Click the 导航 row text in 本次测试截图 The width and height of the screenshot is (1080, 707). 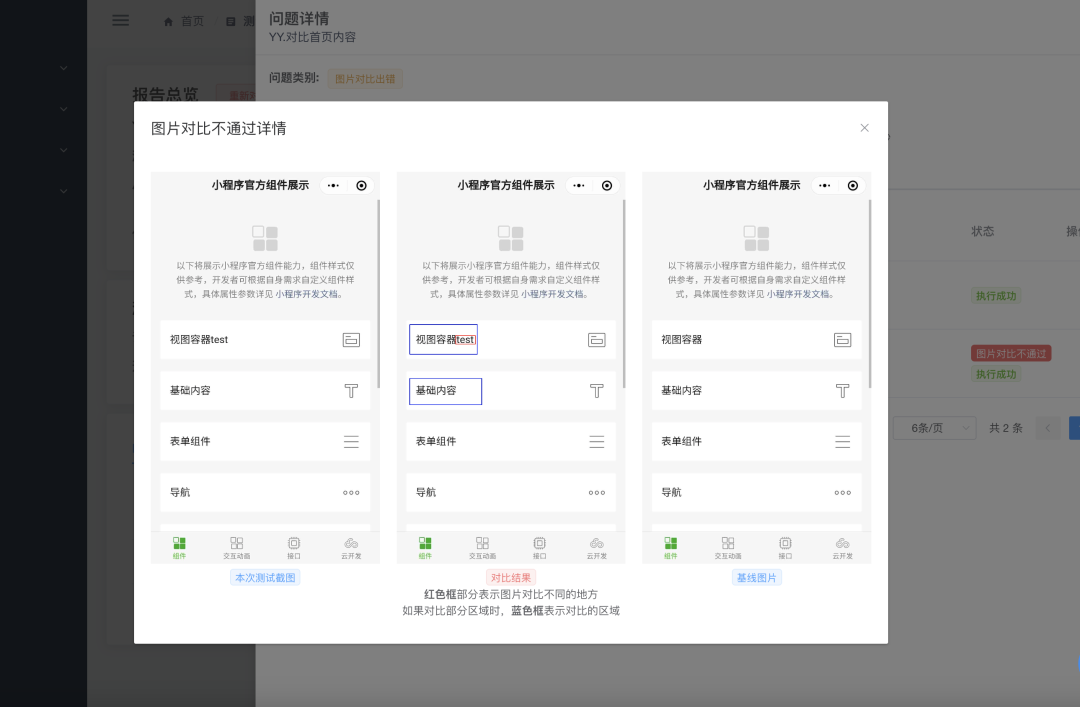[180, 493]
